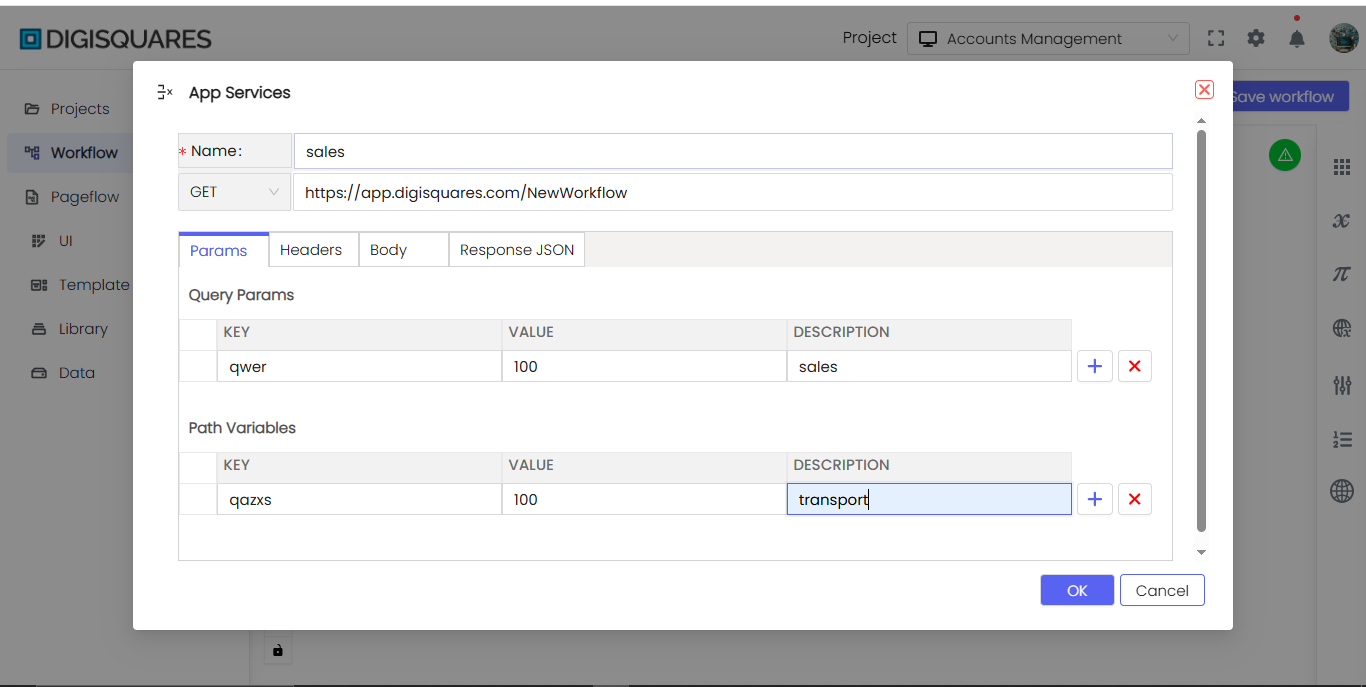
Task: Open Library in the sidebar
Action: coord(69,329)
